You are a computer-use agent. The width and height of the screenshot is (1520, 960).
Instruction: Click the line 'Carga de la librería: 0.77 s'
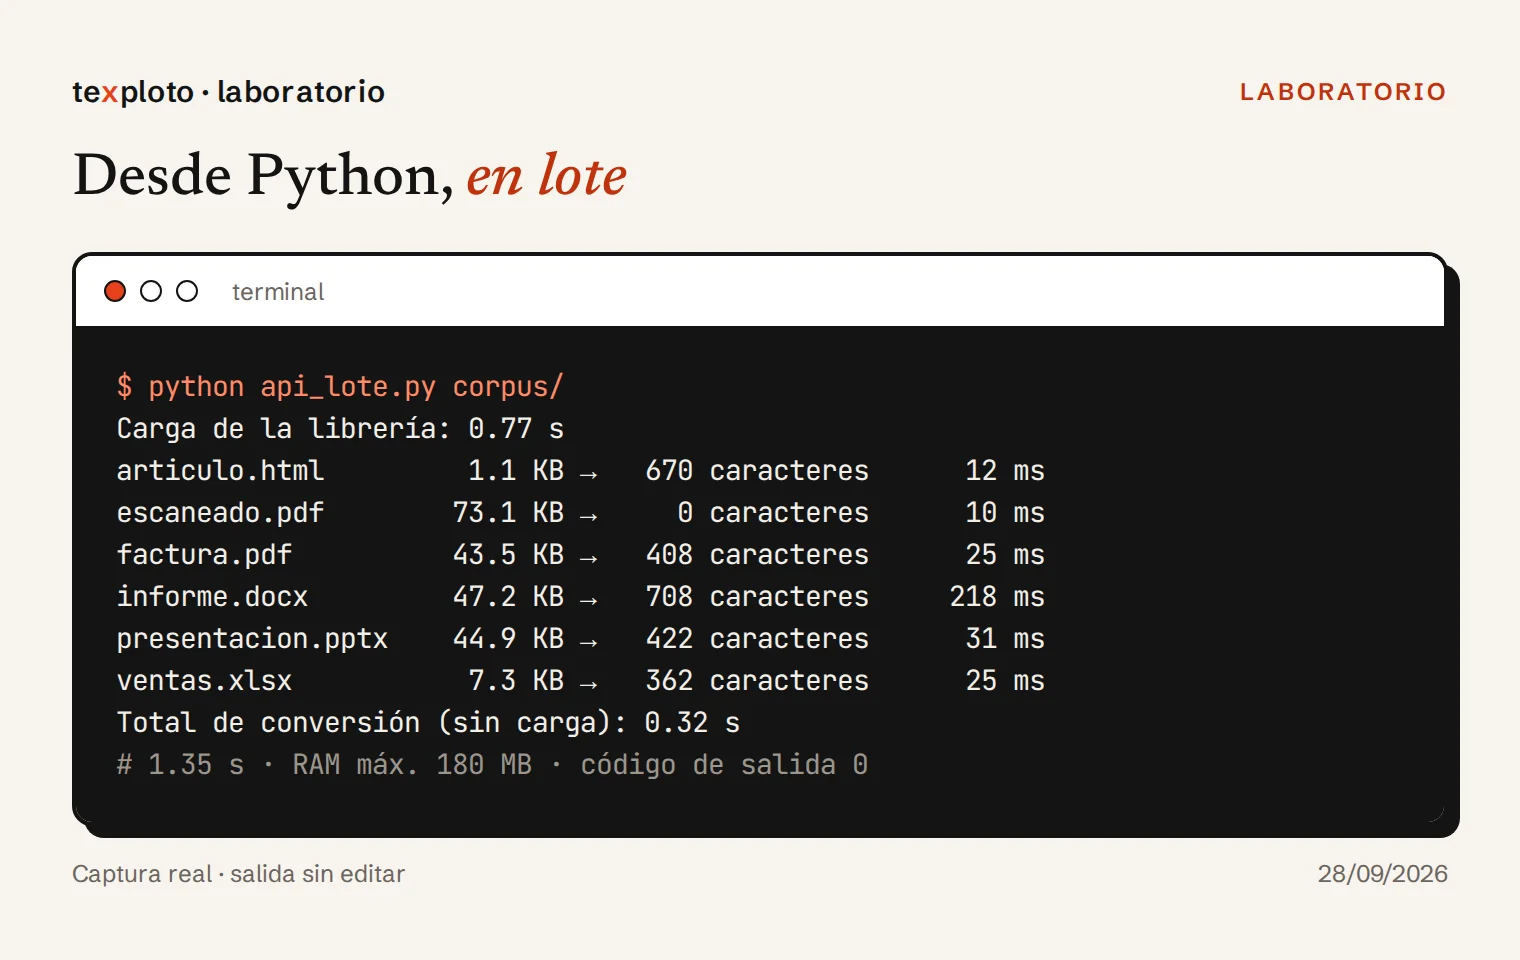coord(340,429)
